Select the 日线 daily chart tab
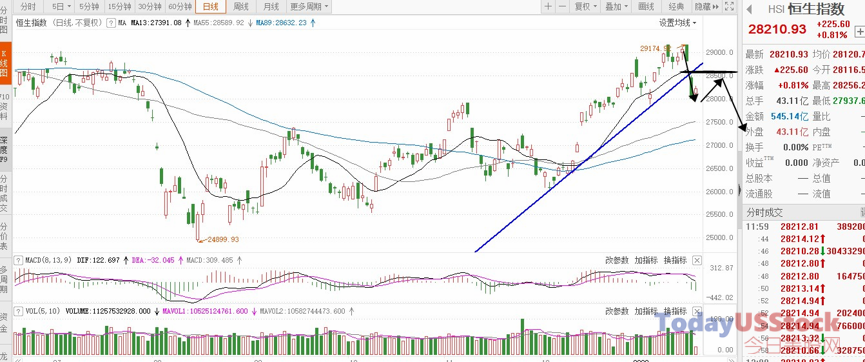This screenshot has width=865, height=362. [x=210, y=7]
